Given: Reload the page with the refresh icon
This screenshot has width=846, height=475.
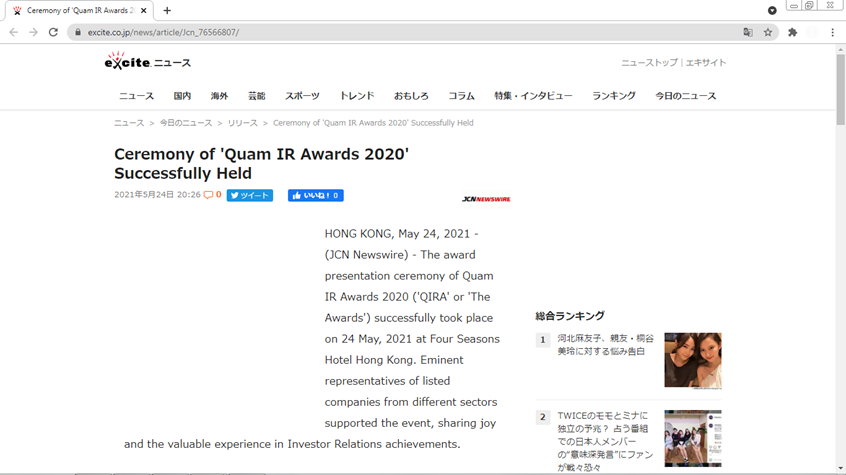Looking at the screenshot, I should (x=53, y=32).
